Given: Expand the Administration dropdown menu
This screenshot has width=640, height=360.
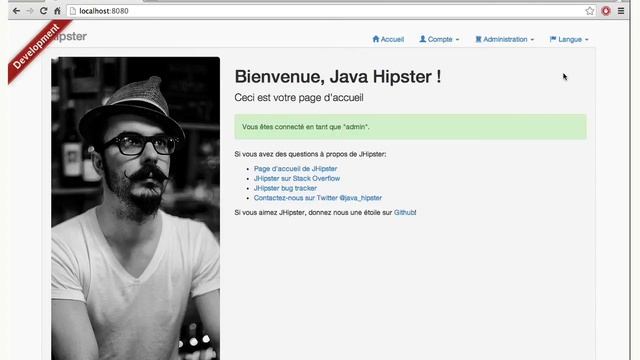Looking at the screenshot, I should (504, 39).
